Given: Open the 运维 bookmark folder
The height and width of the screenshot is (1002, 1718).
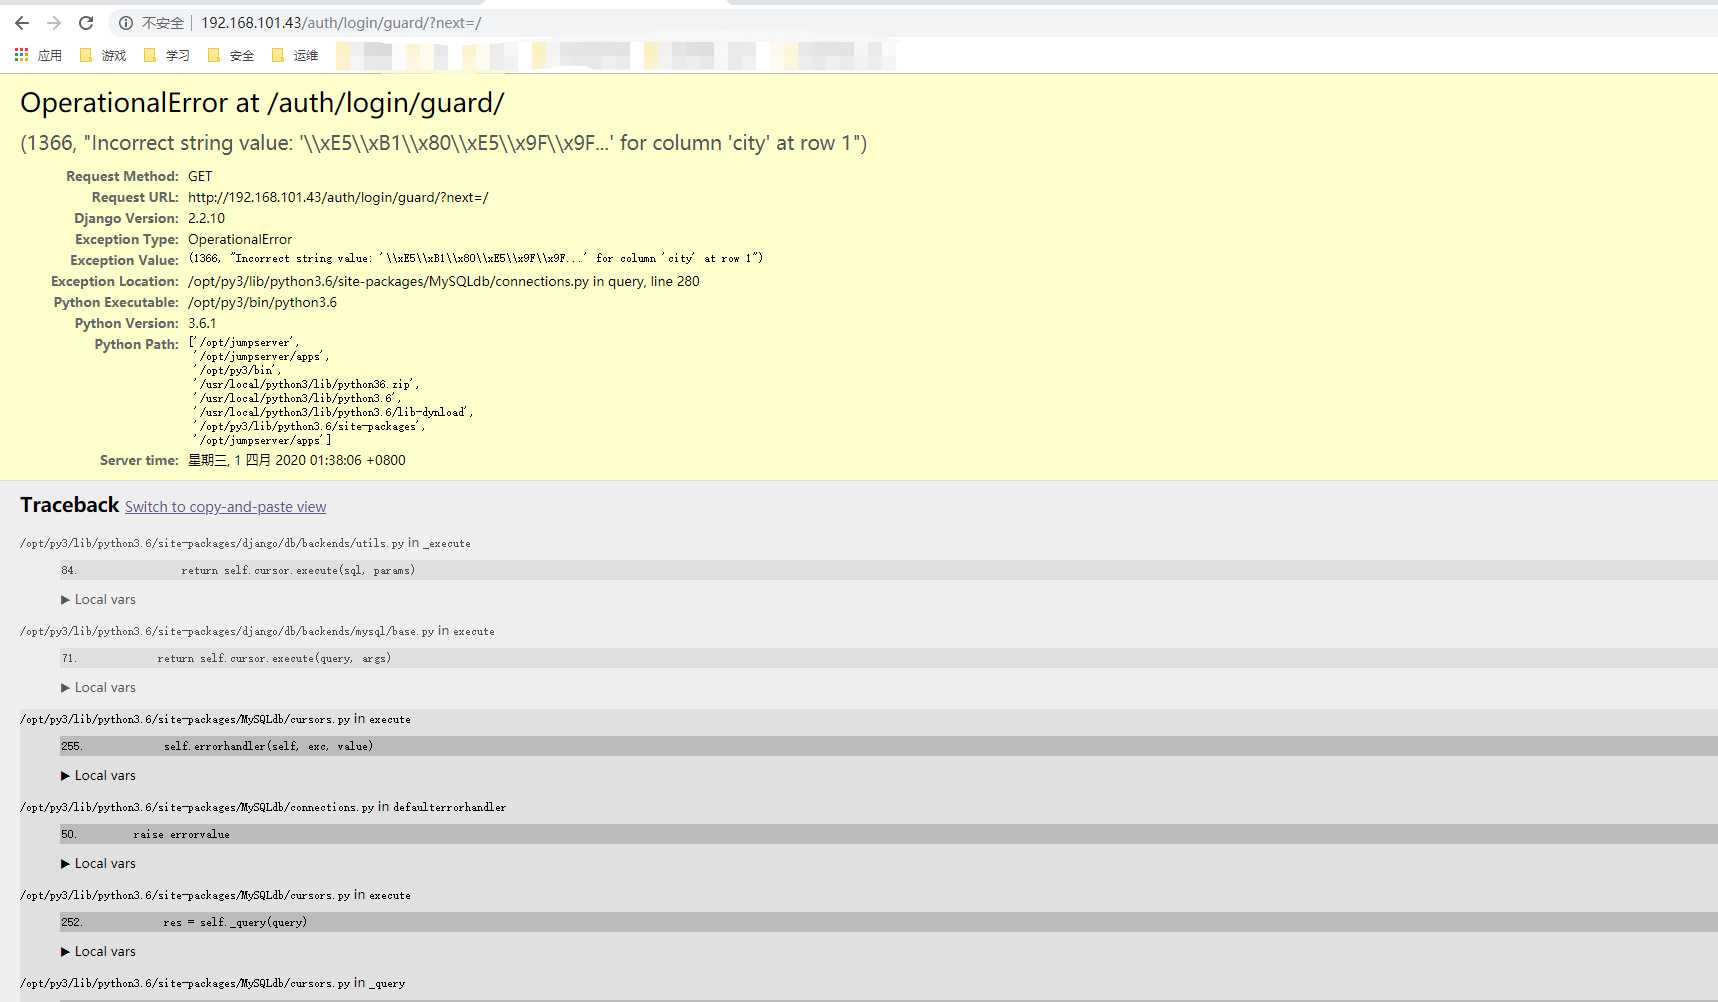Looking at the screenshot, I should [x=295, y=55].
